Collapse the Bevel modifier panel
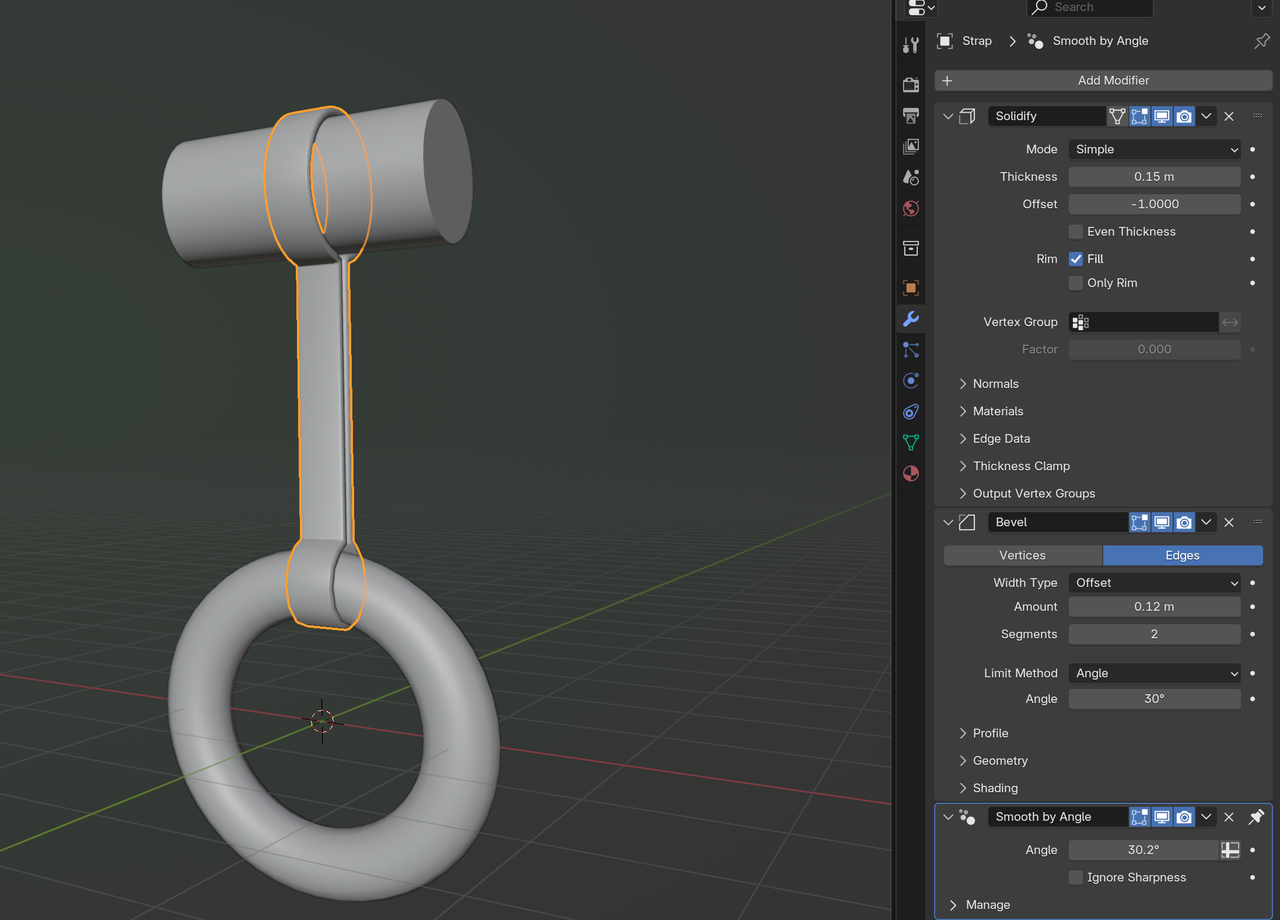 pyautogui.click(x=947, y=521)
